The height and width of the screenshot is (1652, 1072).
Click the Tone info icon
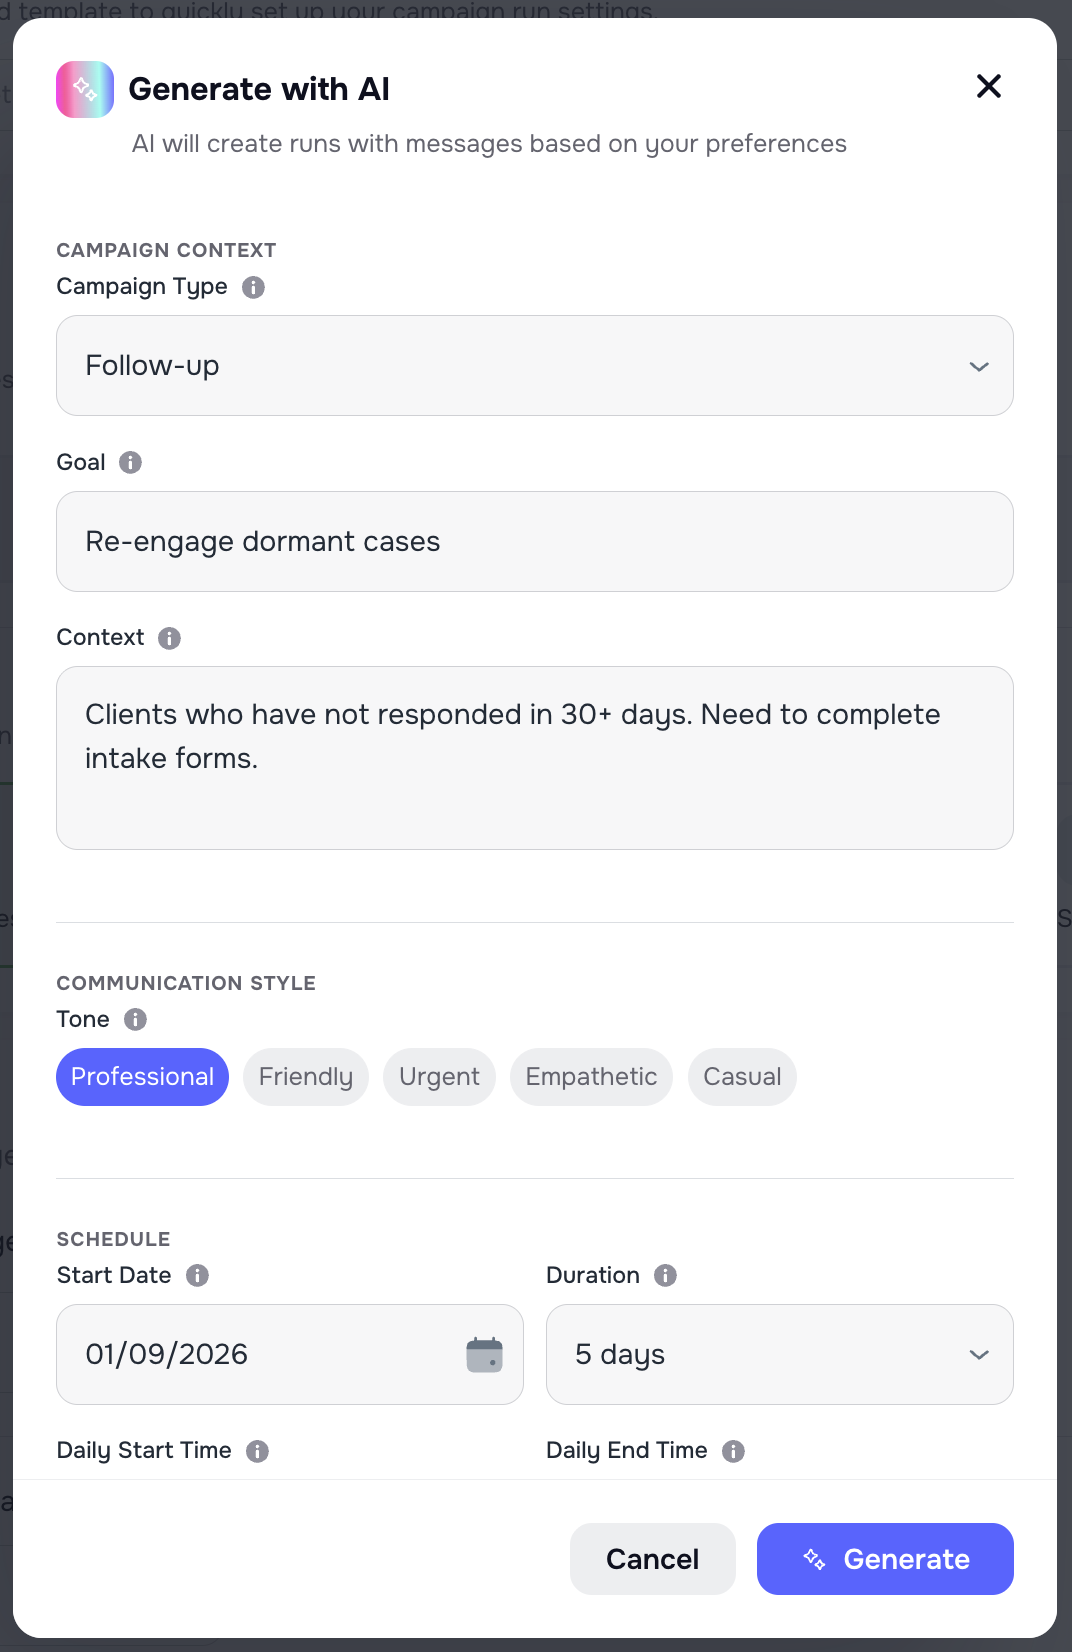click(134, 1019)
